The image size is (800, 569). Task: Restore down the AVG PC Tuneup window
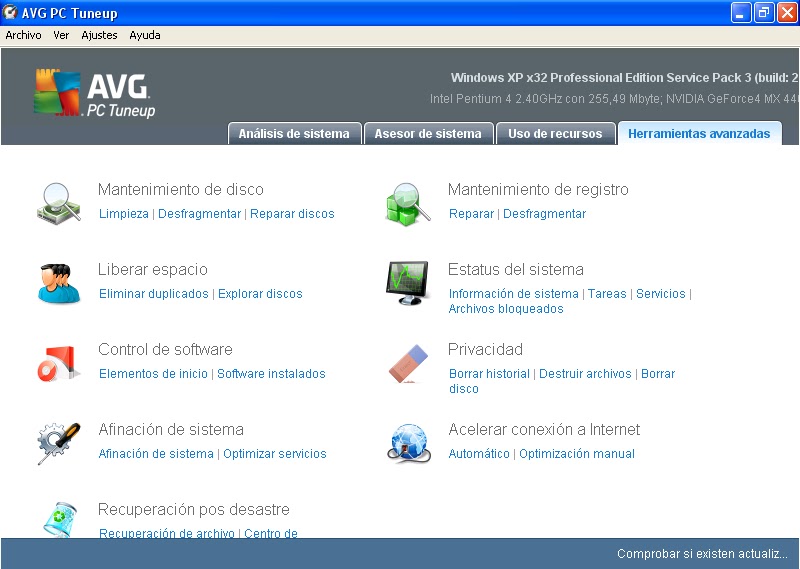click(764, 13)
